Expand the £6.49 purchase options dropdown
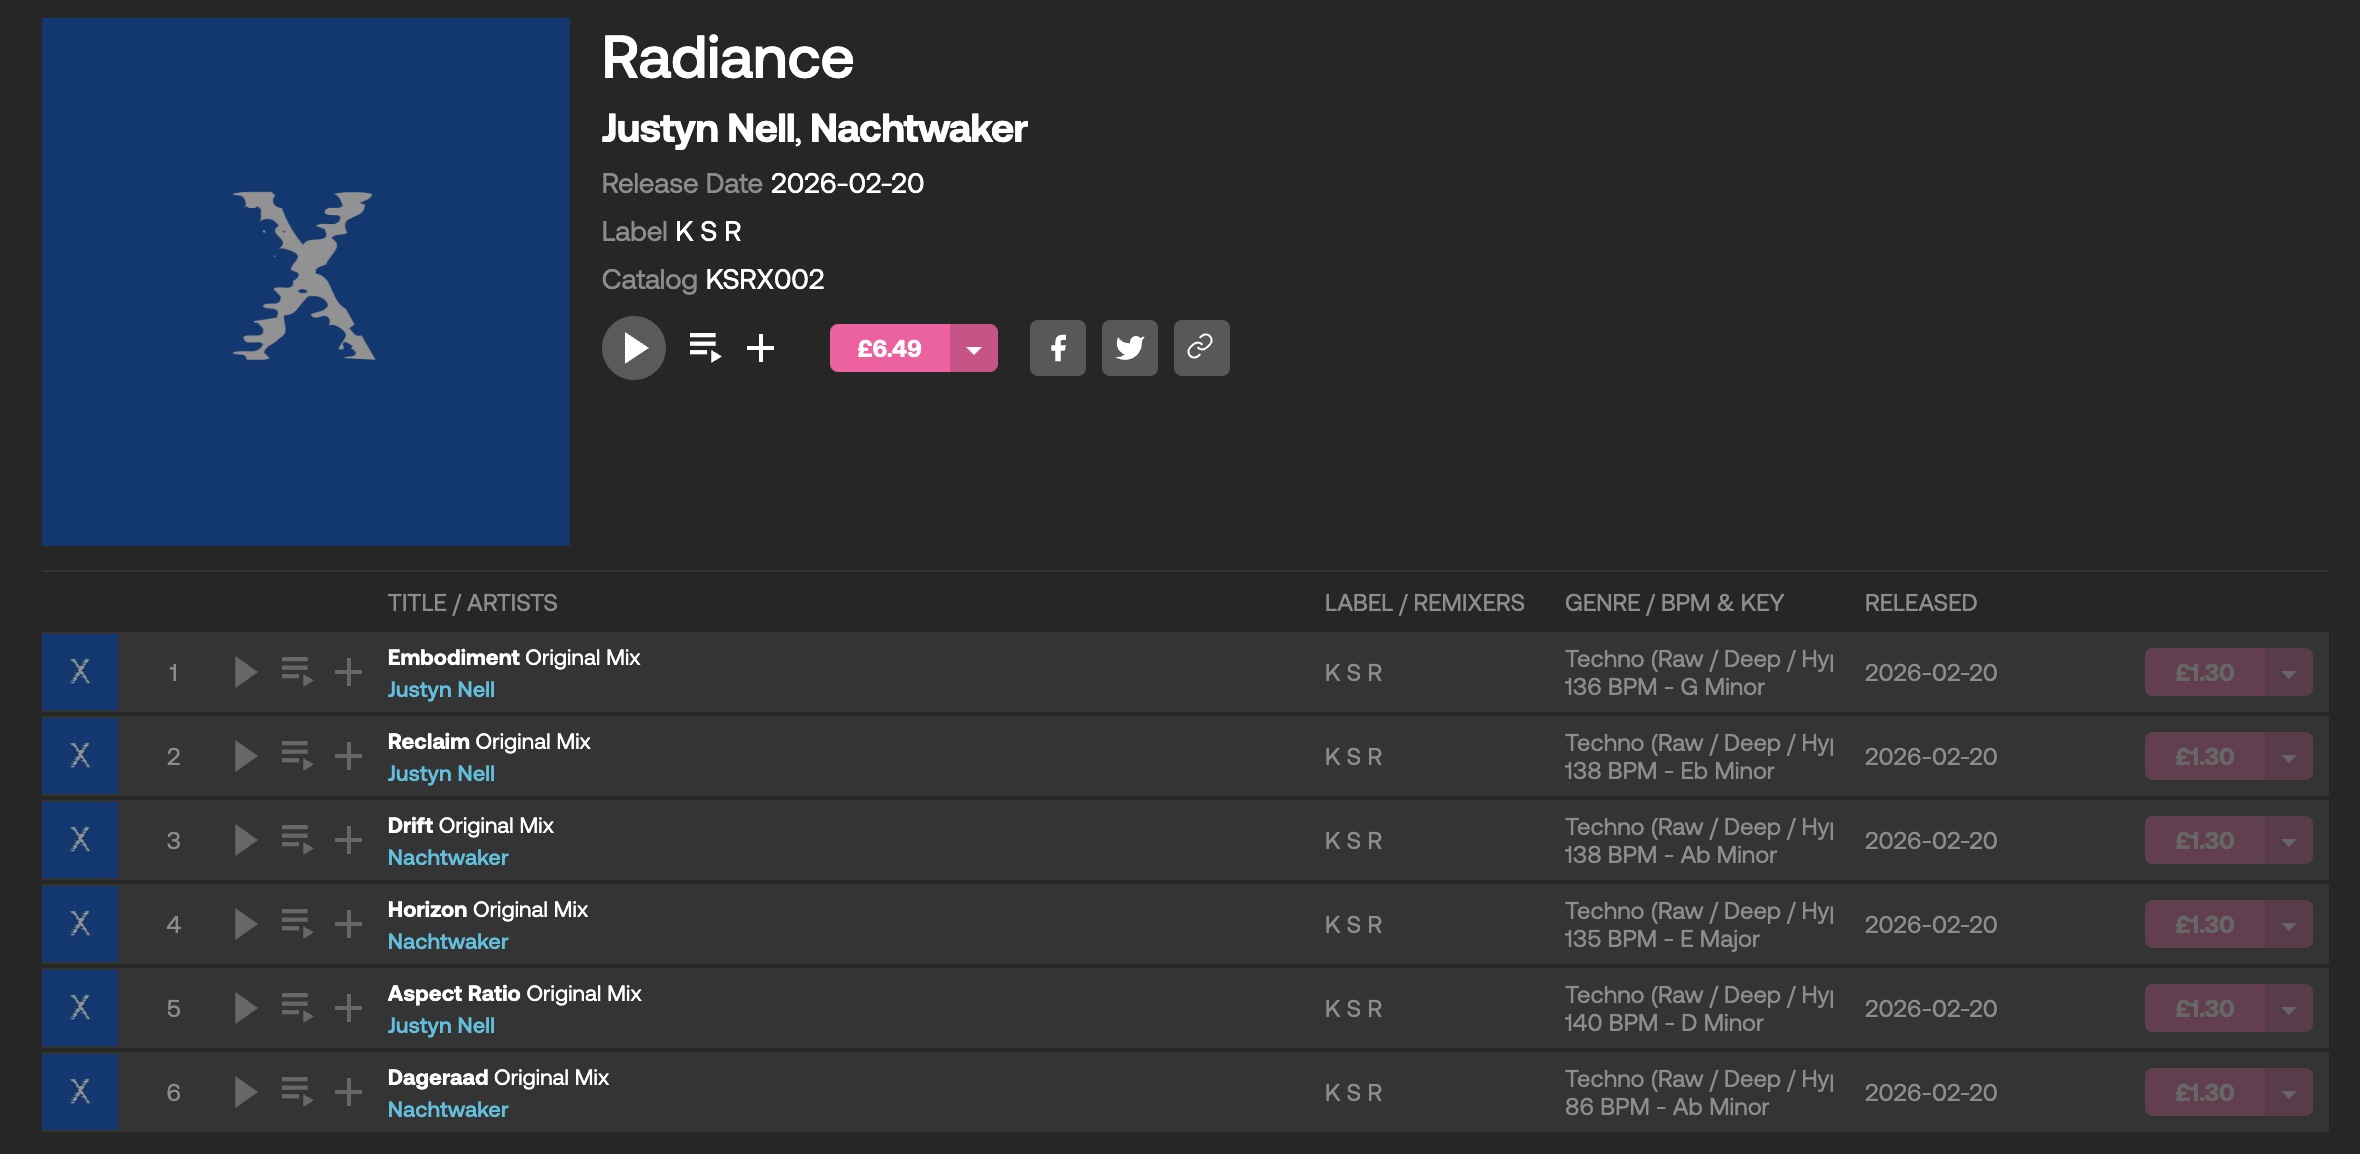Image resolution: width=2360 pixels, height=1154 pixels. click(x=973, y=348)
